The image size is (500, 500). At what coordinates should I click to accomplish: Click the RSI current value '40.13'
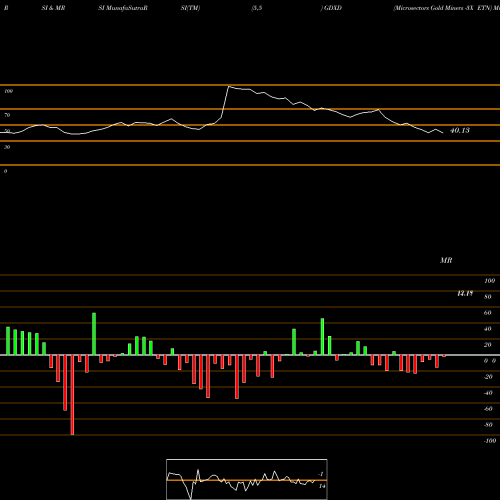(x=460, y=130)
